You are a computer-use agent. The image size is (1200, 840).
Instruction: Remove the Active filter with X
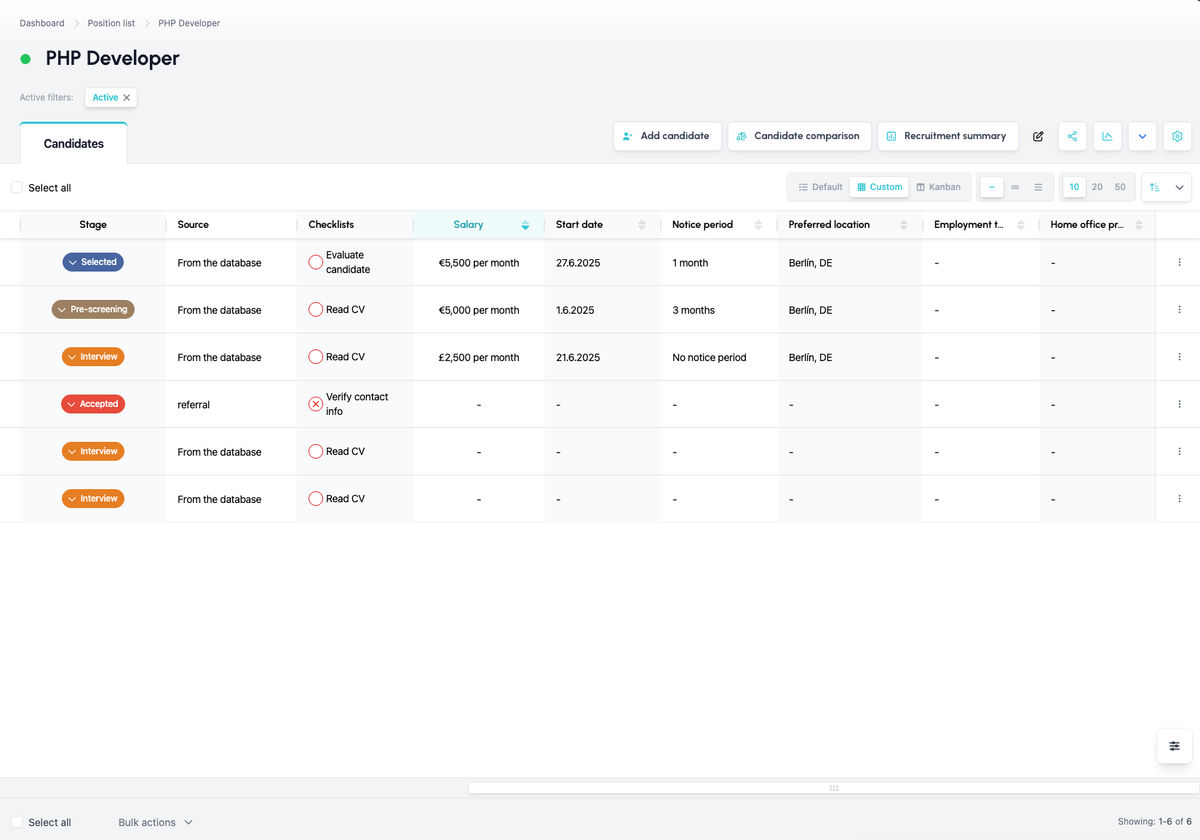coord(127,98)
